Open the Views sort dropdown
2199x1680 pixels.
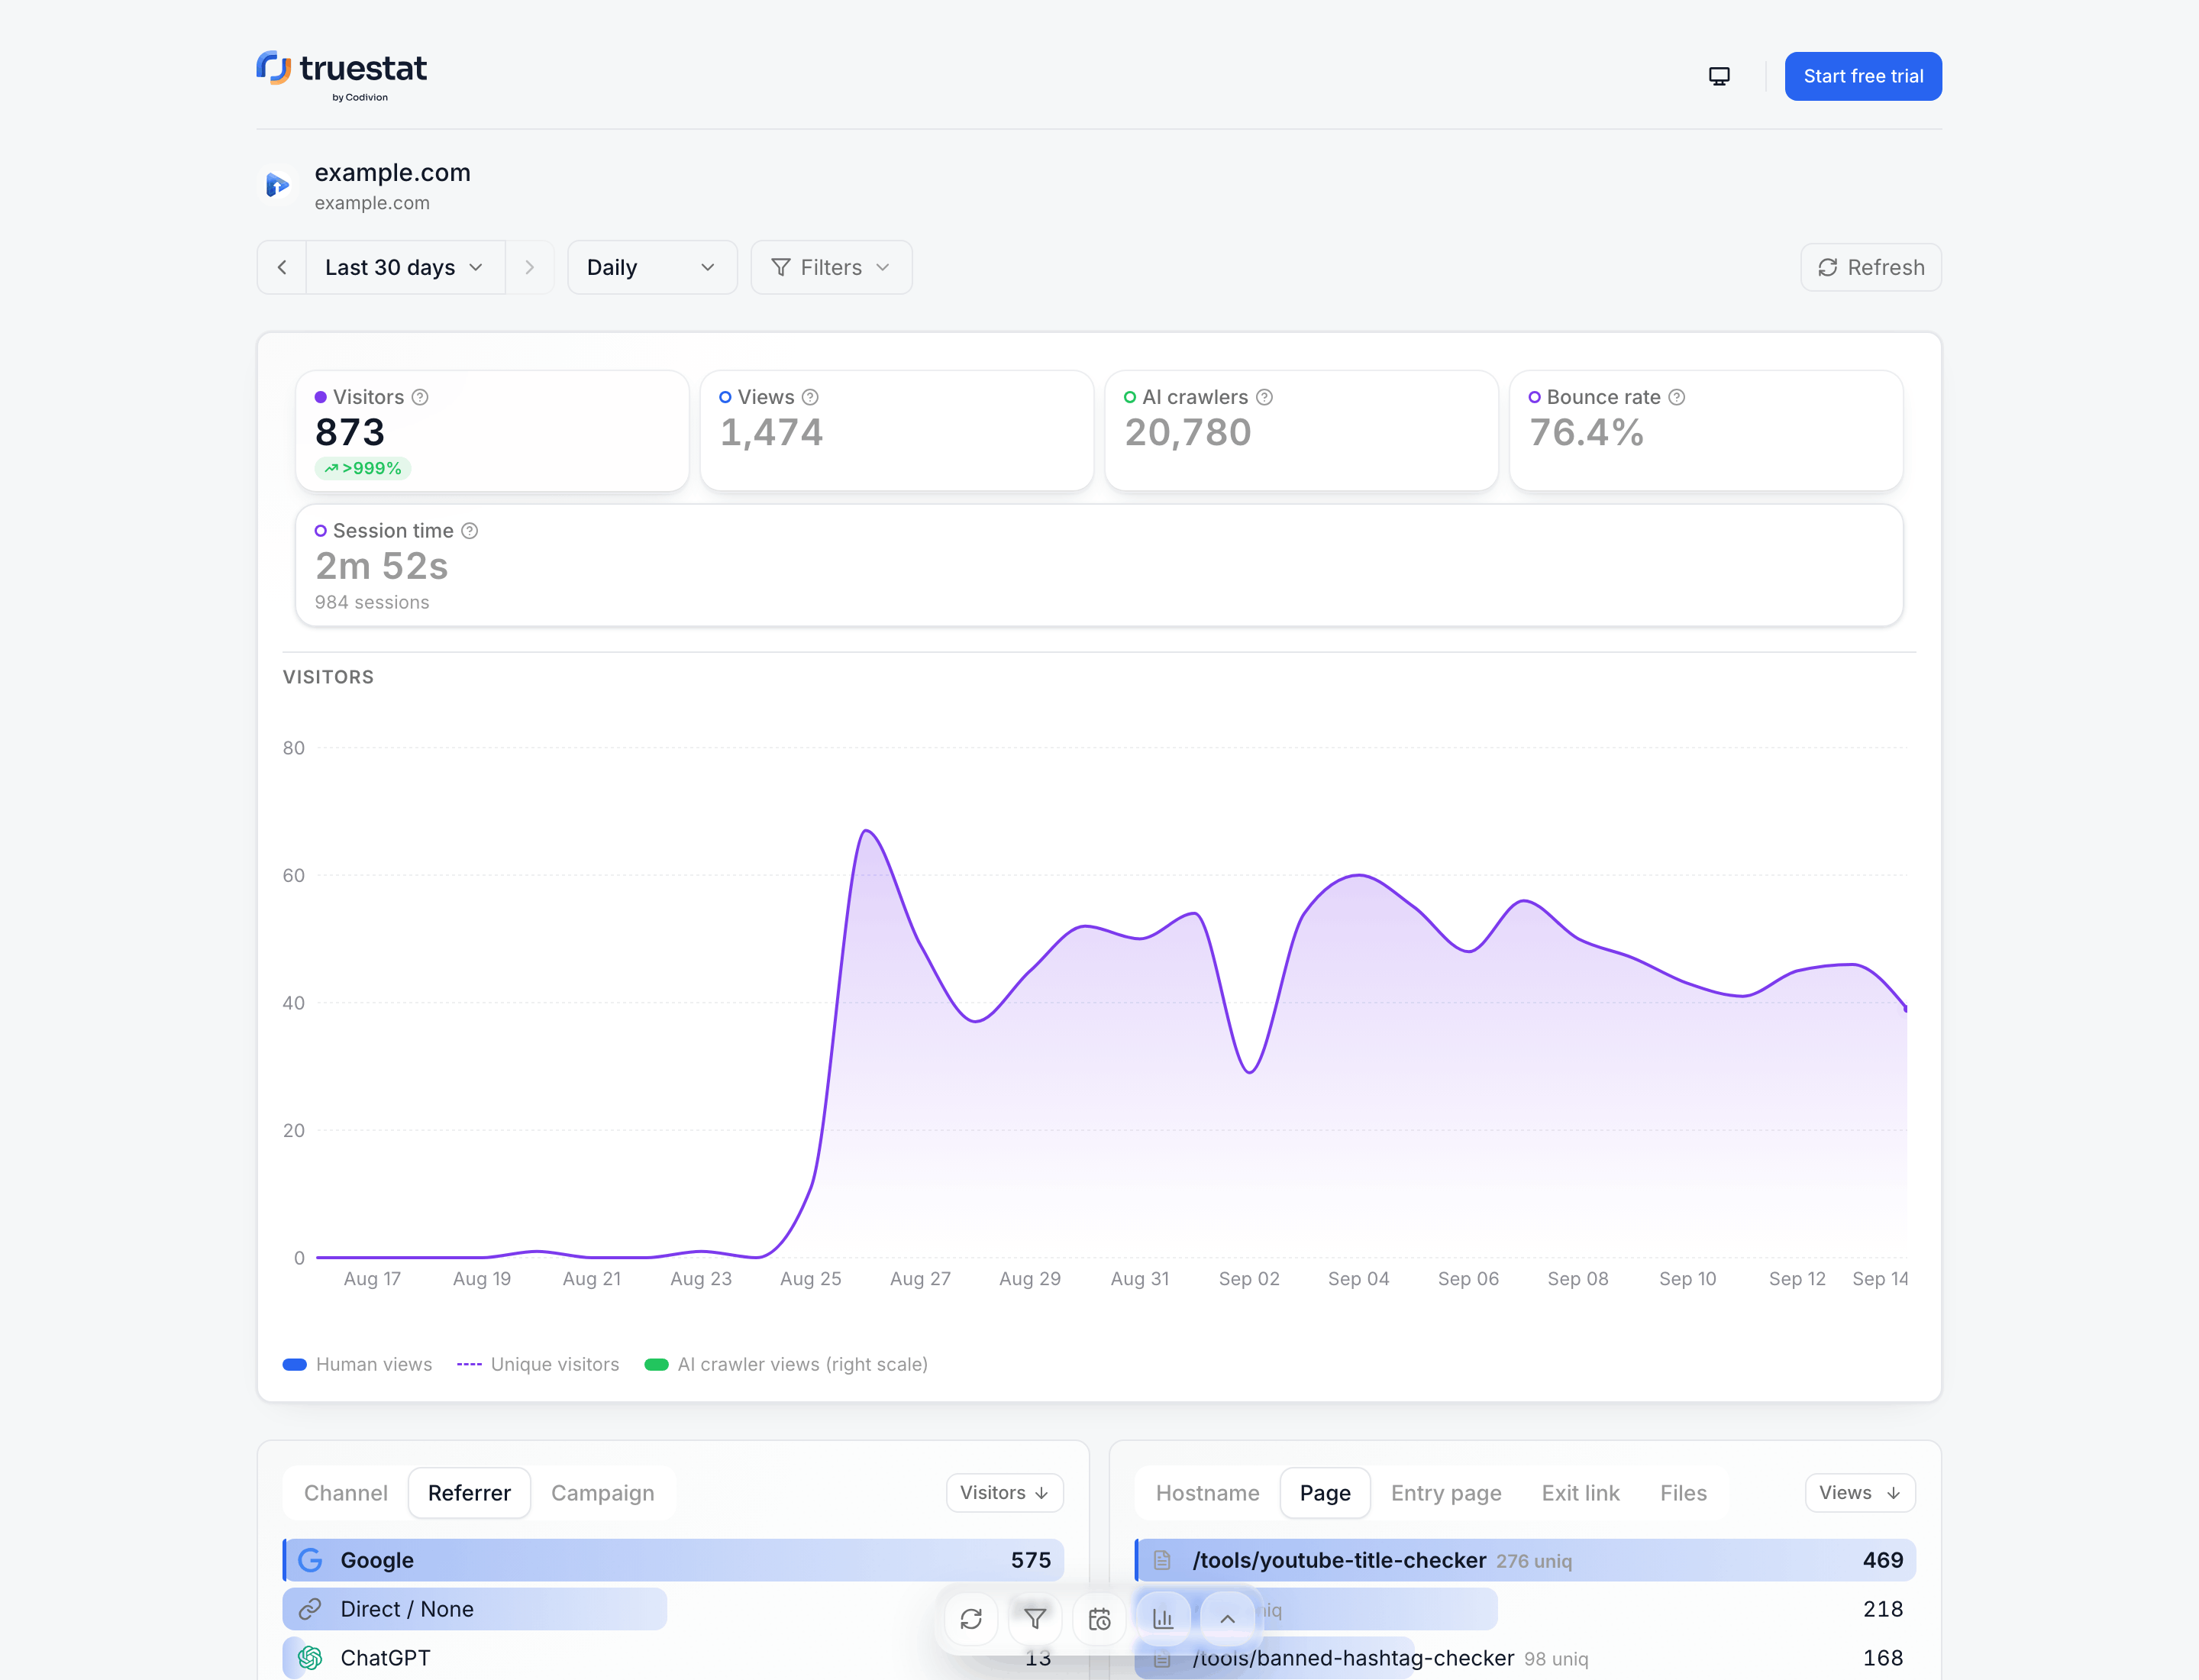pos(1860,1493)
